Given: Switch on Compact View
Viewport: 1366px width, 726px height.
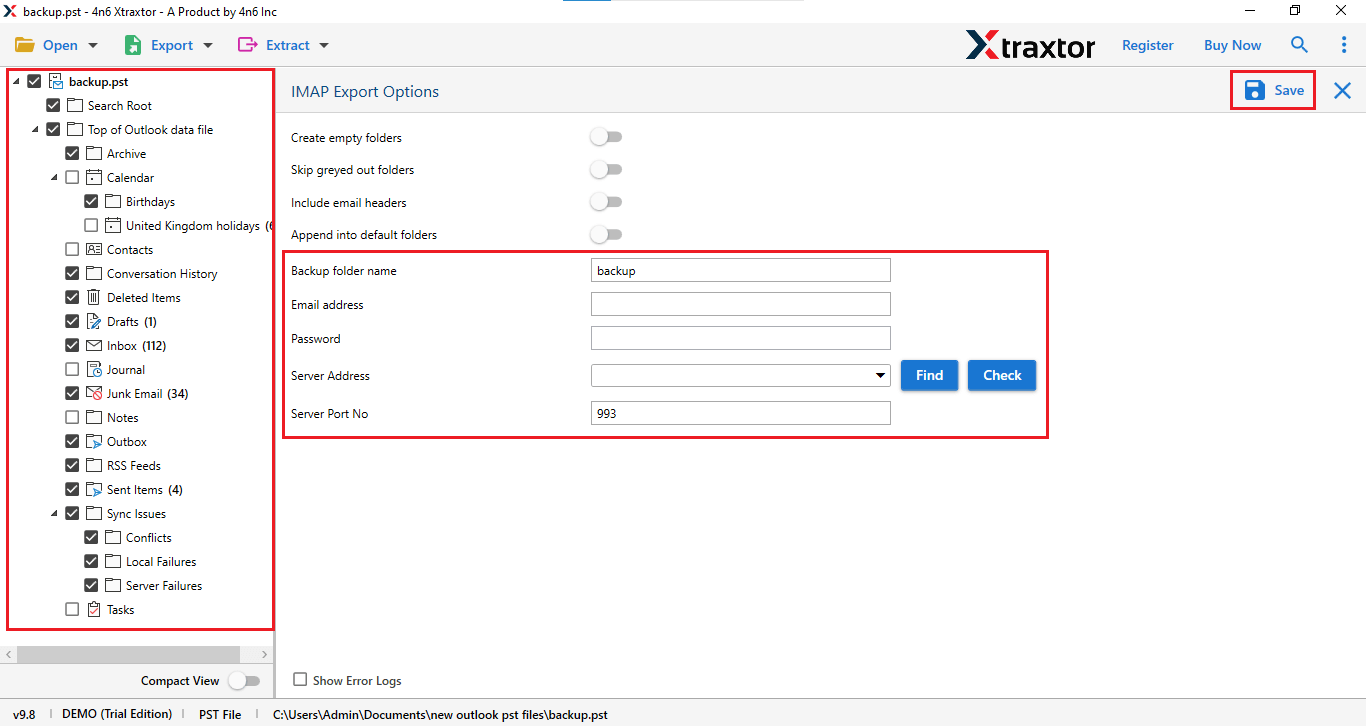Looking at the screenshot, I should click(245, 680).
